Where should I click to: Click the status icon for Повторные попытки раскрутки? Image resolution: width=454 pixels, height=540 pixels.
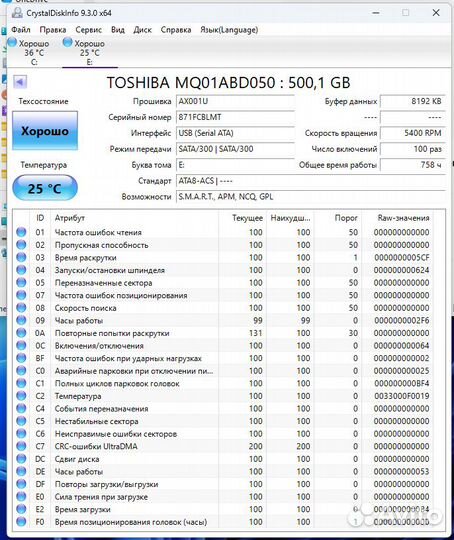pos(21,333)
